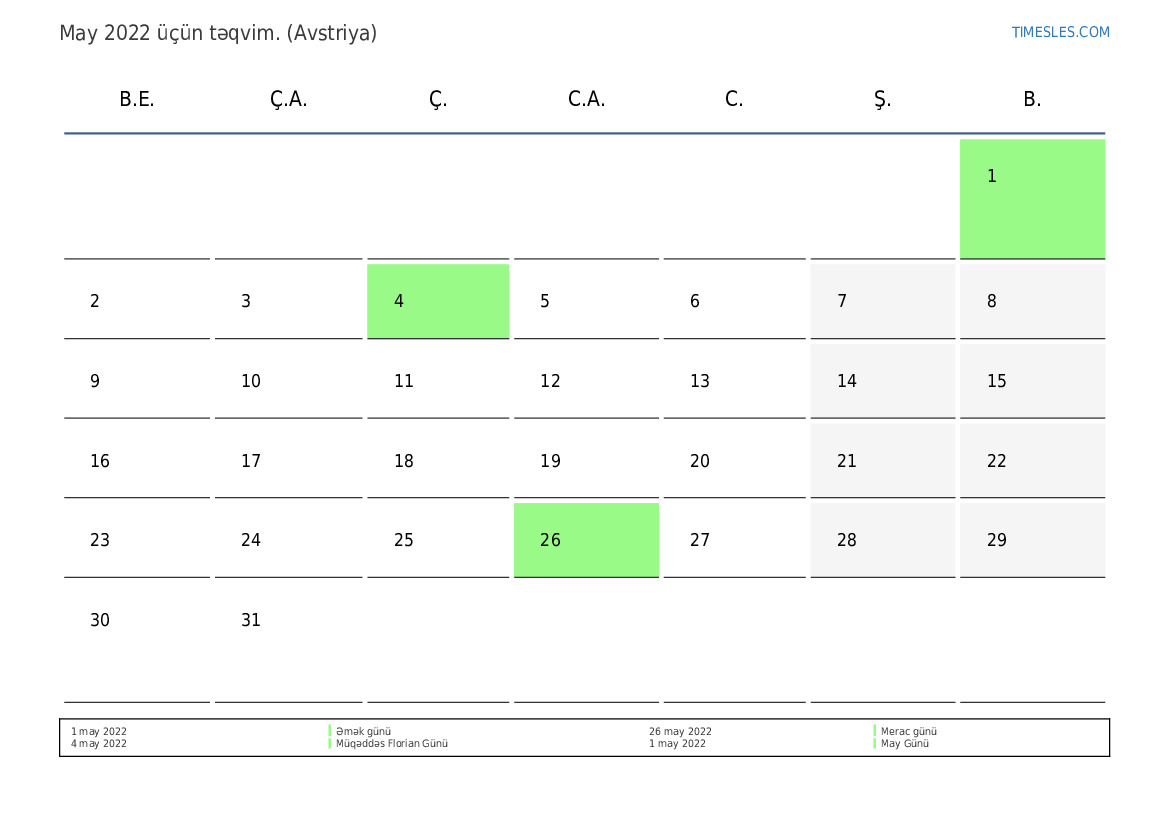Click '1 may 2022' beside 'May Günü'
The height and width of the screenshot is (827, 1169).
(x=677, y=743)
